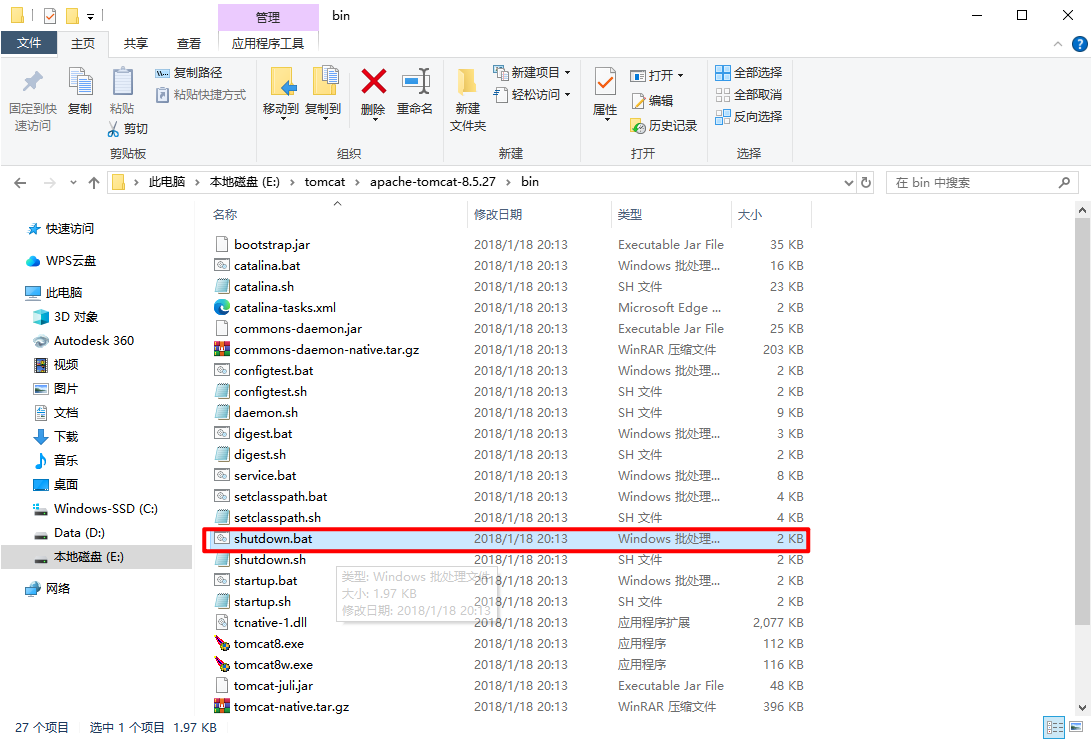
Task: Open the Open dropdown in ribbon
Action: 657,75
